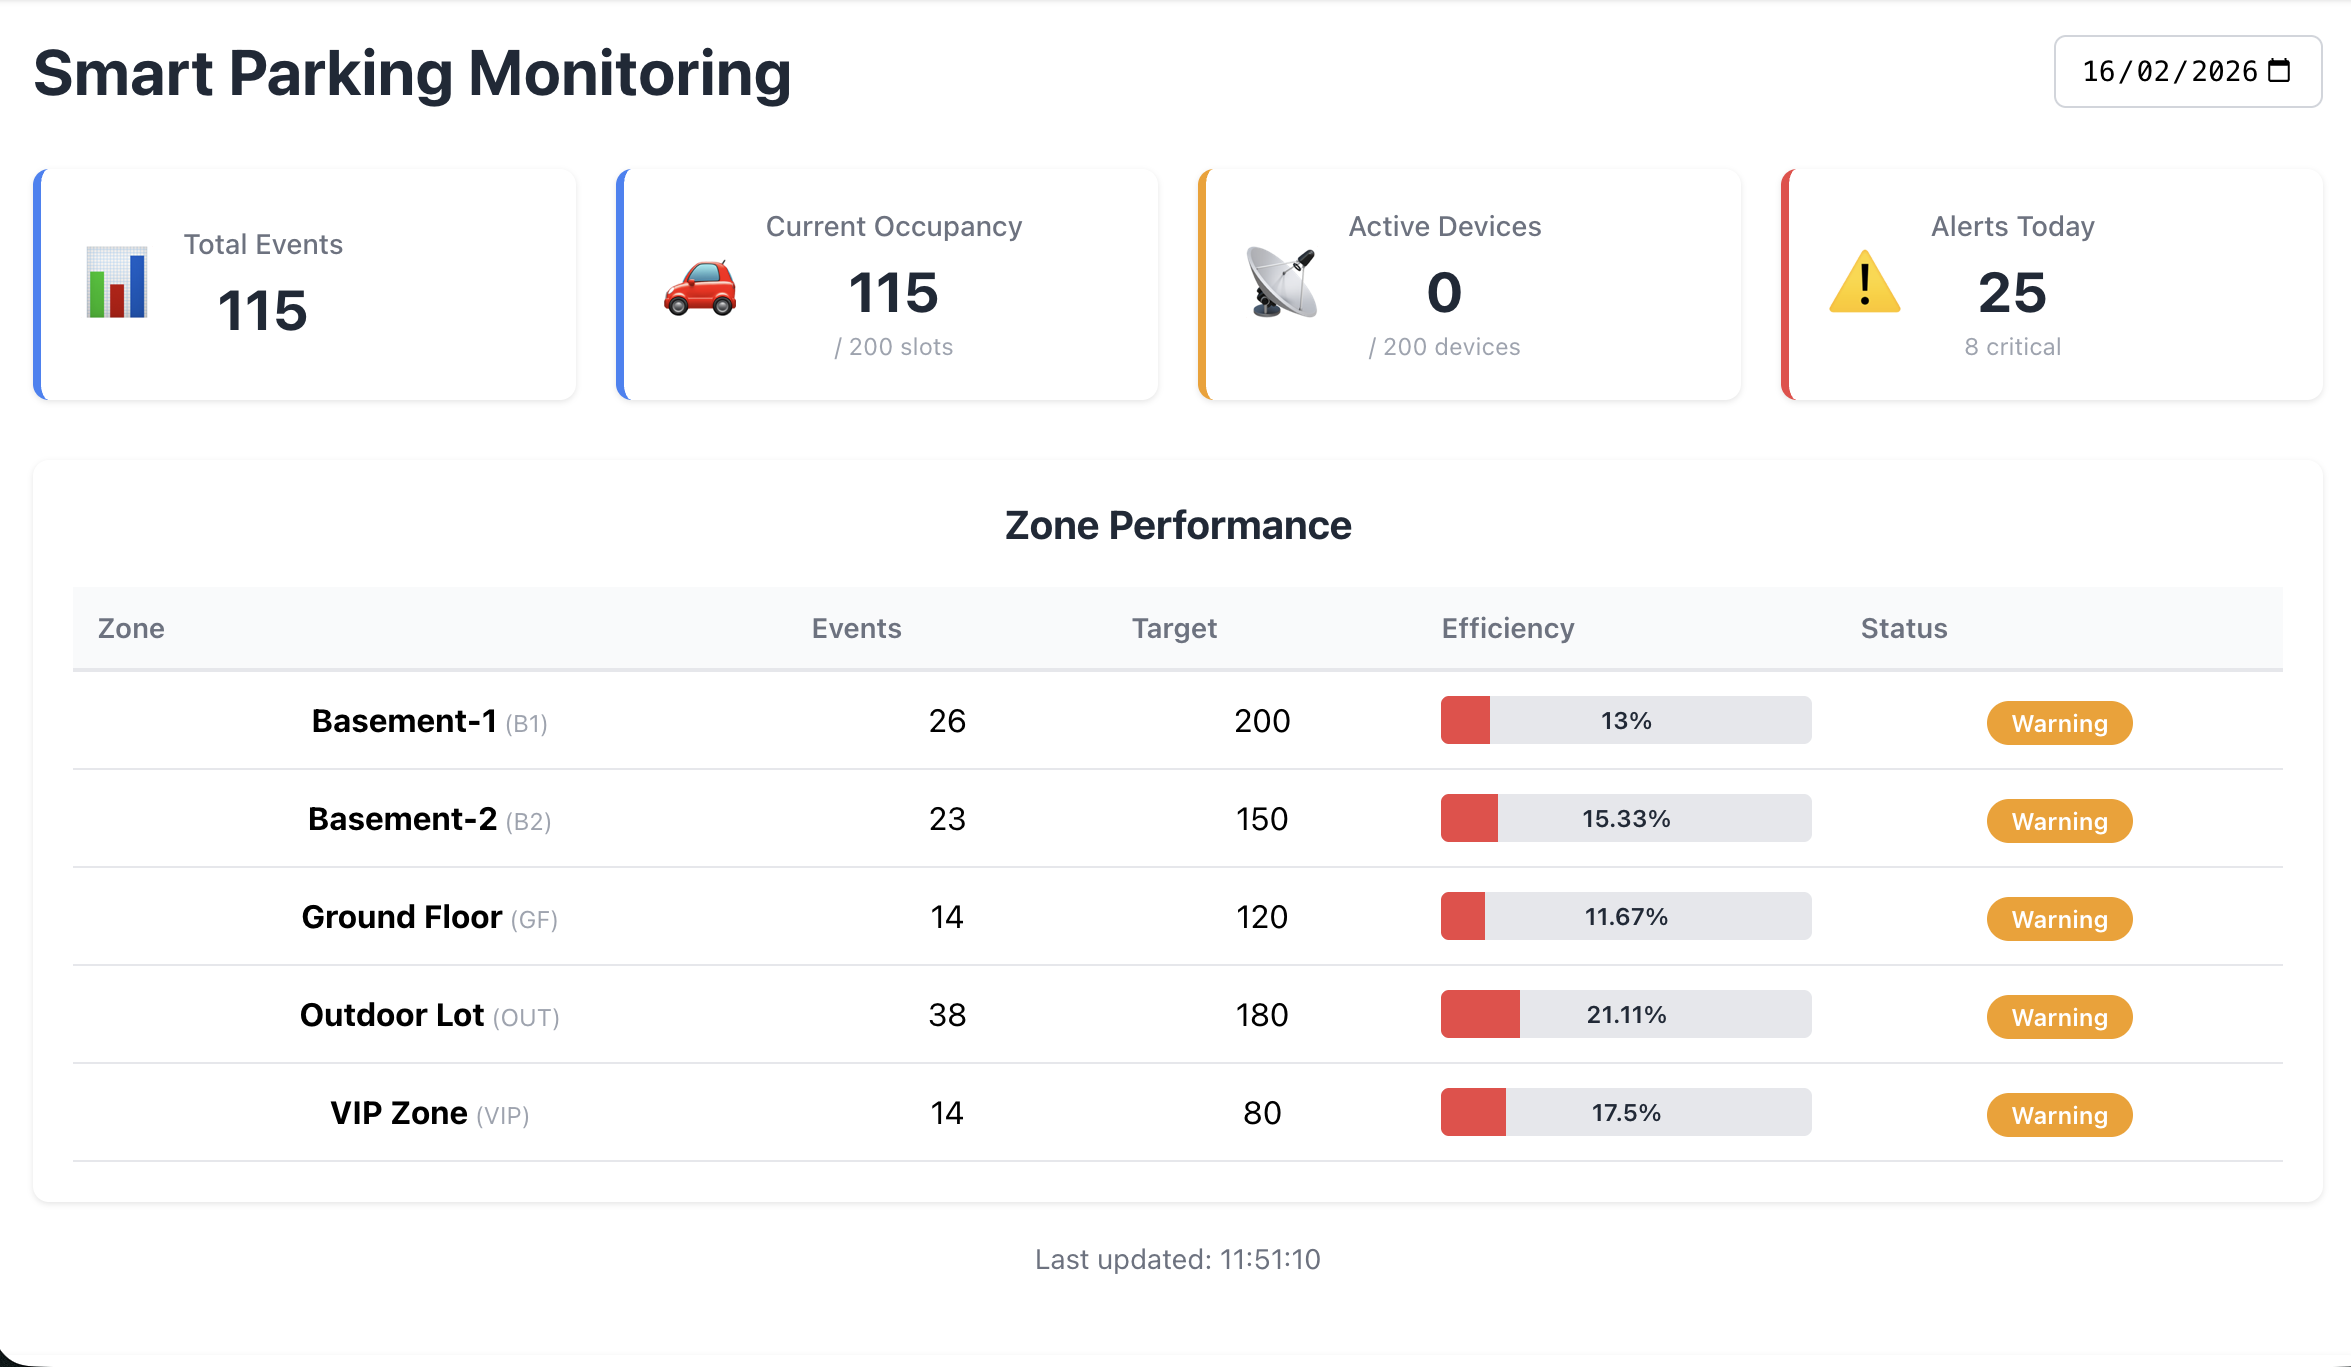Select the VIP Zone name
Image resolution: width=2351 pixels, height=1367 pixels.
(399, 1112)
